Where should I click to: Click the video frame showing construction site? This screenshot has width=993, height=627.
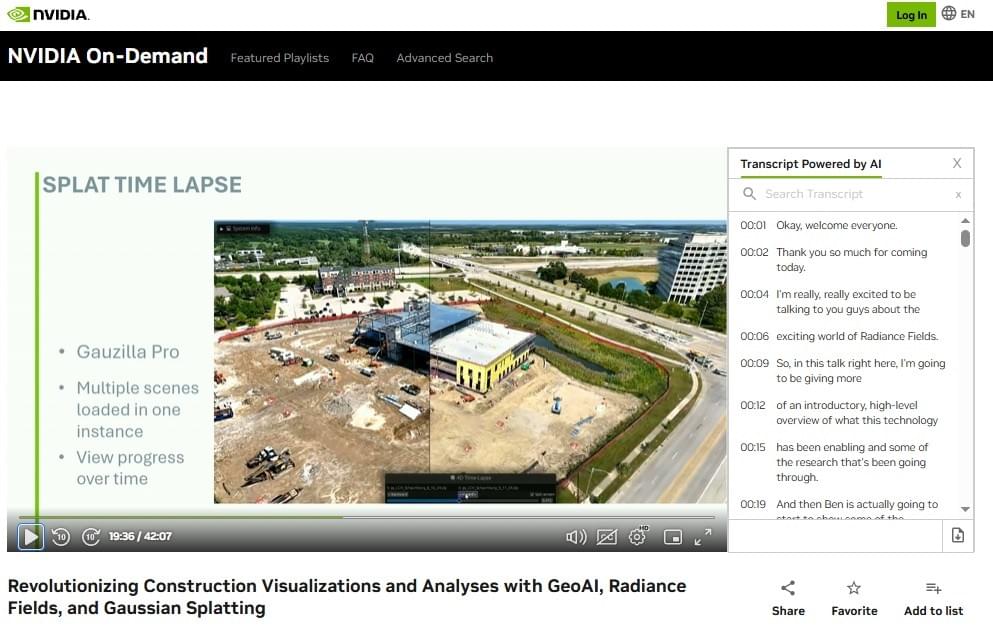[x=470, y=362]
